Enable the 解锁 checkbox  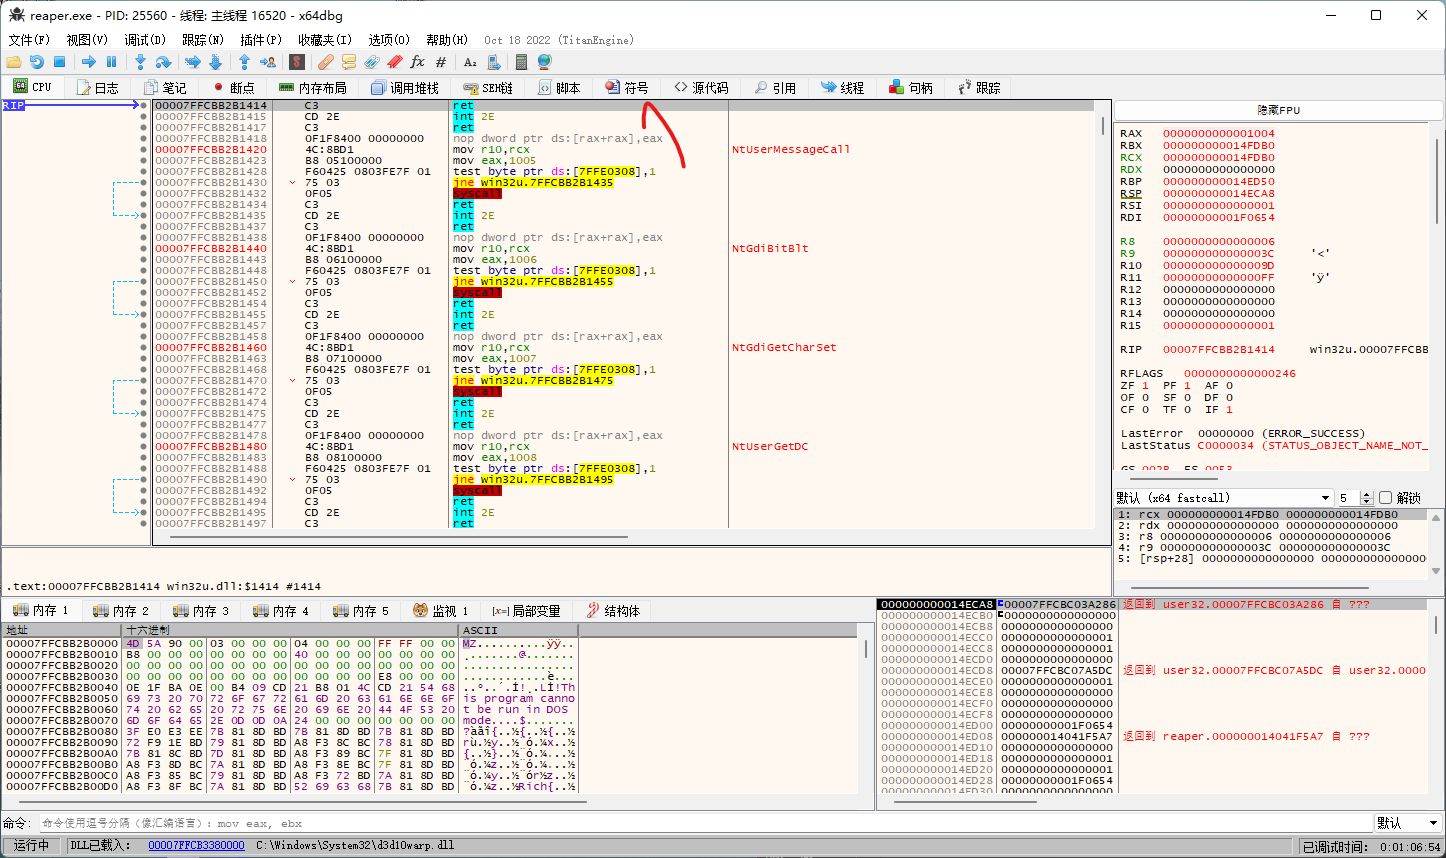(x=1386, y=498)
